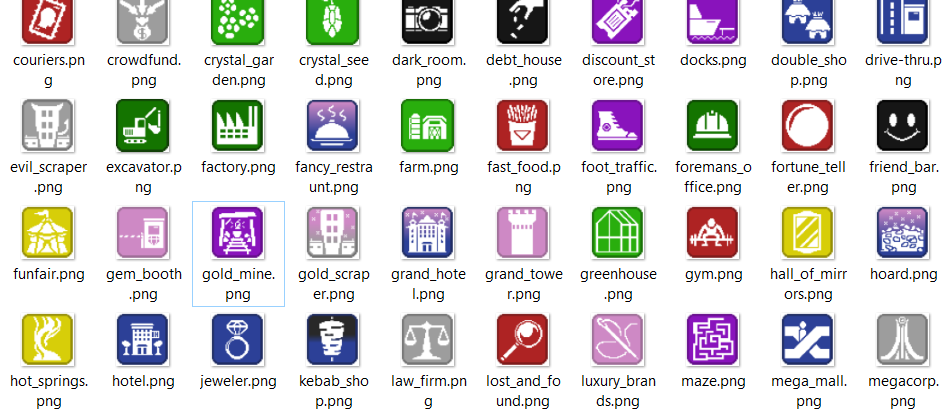Click the 'megacorp.png' filename text

click(x=904, y=391)
